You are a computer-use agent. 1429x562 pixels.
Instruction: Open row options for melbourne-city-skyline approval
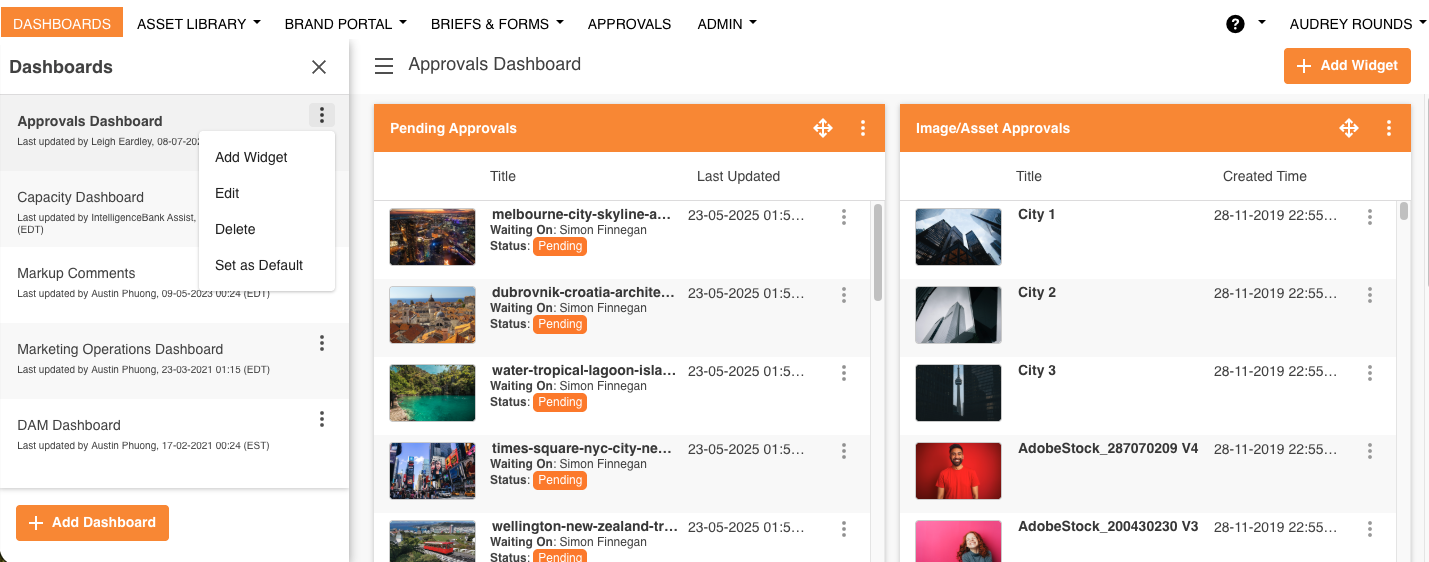(x=844, y=217)
